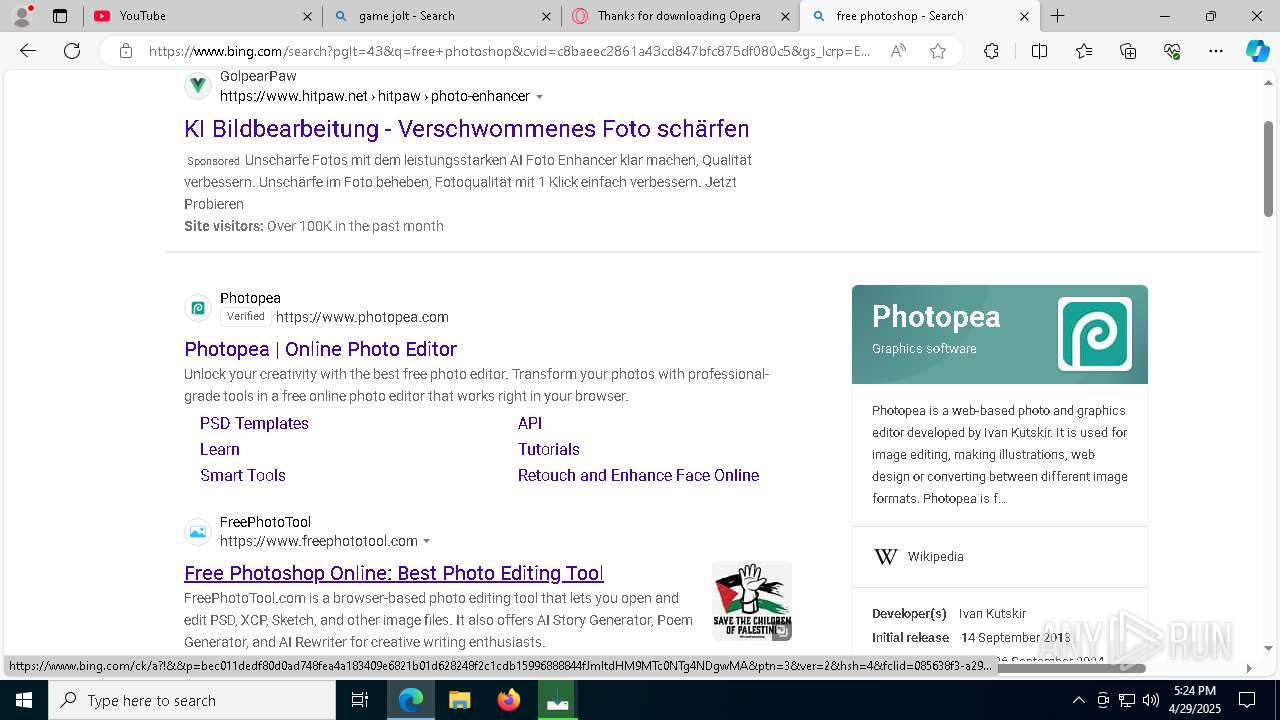The image size is (1280, 720).
Task: Click the taskbar clock showing 5:24 PM
Action: click(x=1195, y=700)
